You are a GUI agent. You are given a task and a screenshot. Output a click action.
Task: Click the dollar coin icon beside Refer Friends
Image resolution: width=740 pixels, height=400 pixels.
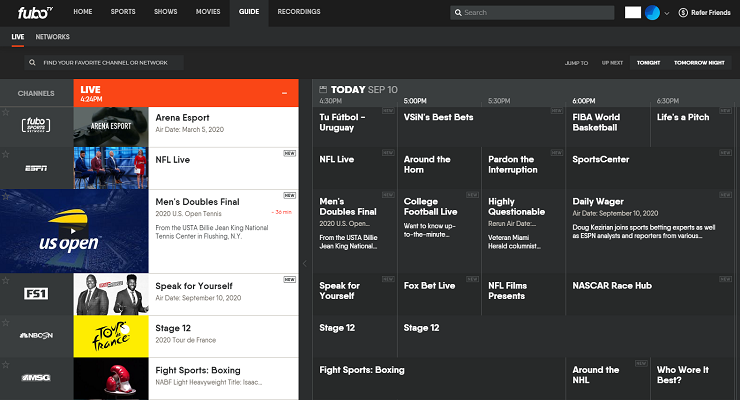point(683,13)
